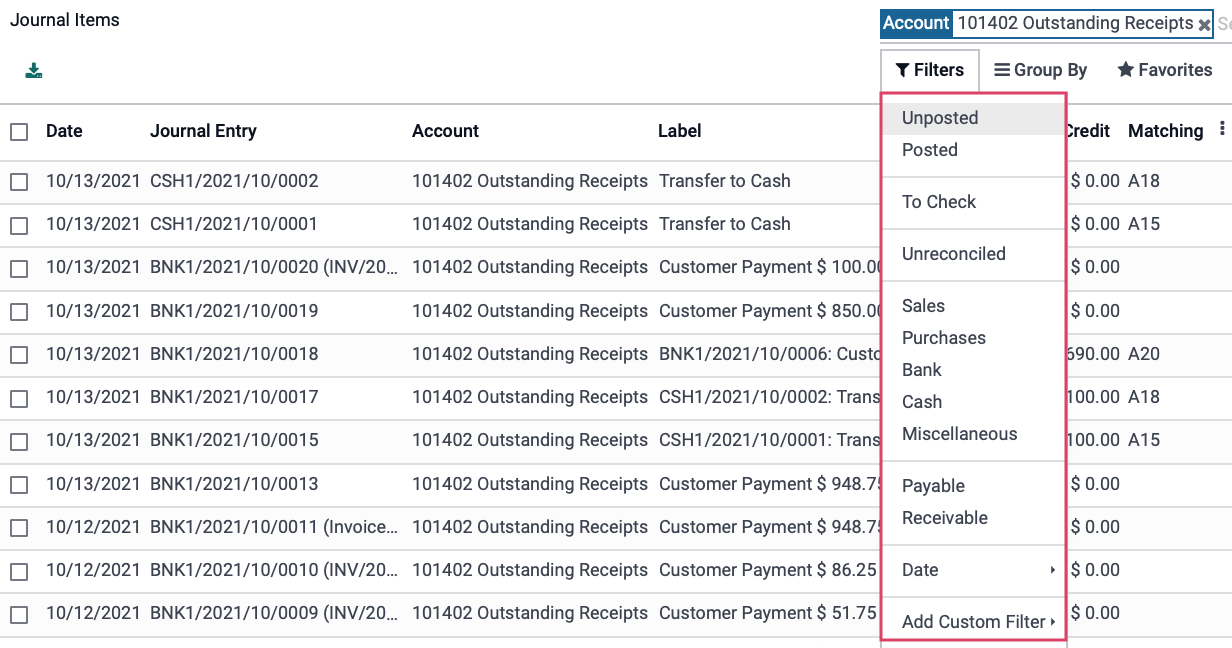
Task: Click the export download icon
Action: coord(34,70)
